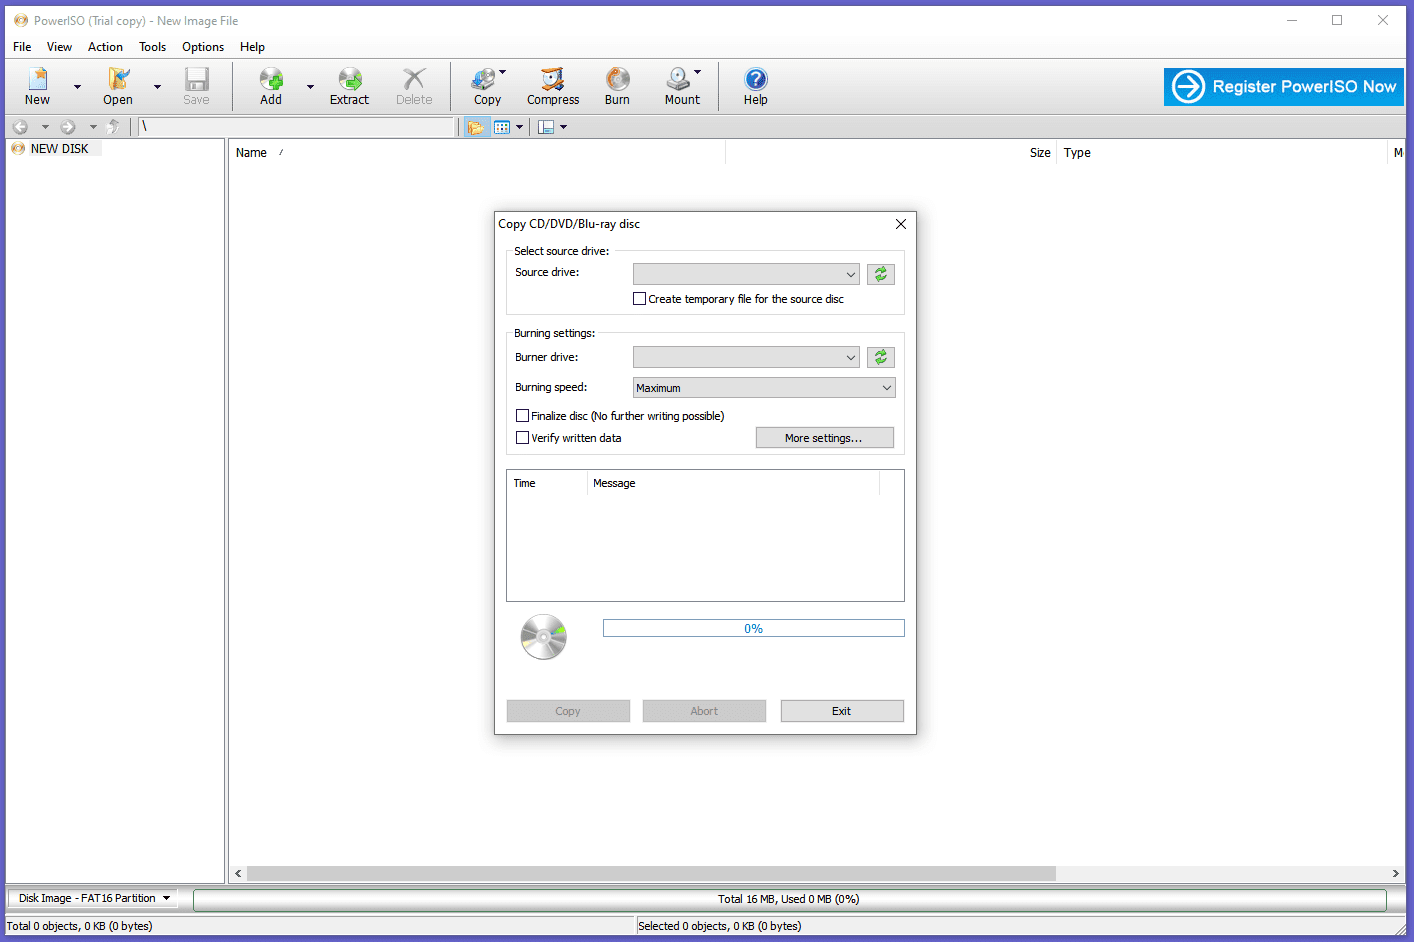
Task: Refresh the burner drive list
Action: tap(881, 357)
